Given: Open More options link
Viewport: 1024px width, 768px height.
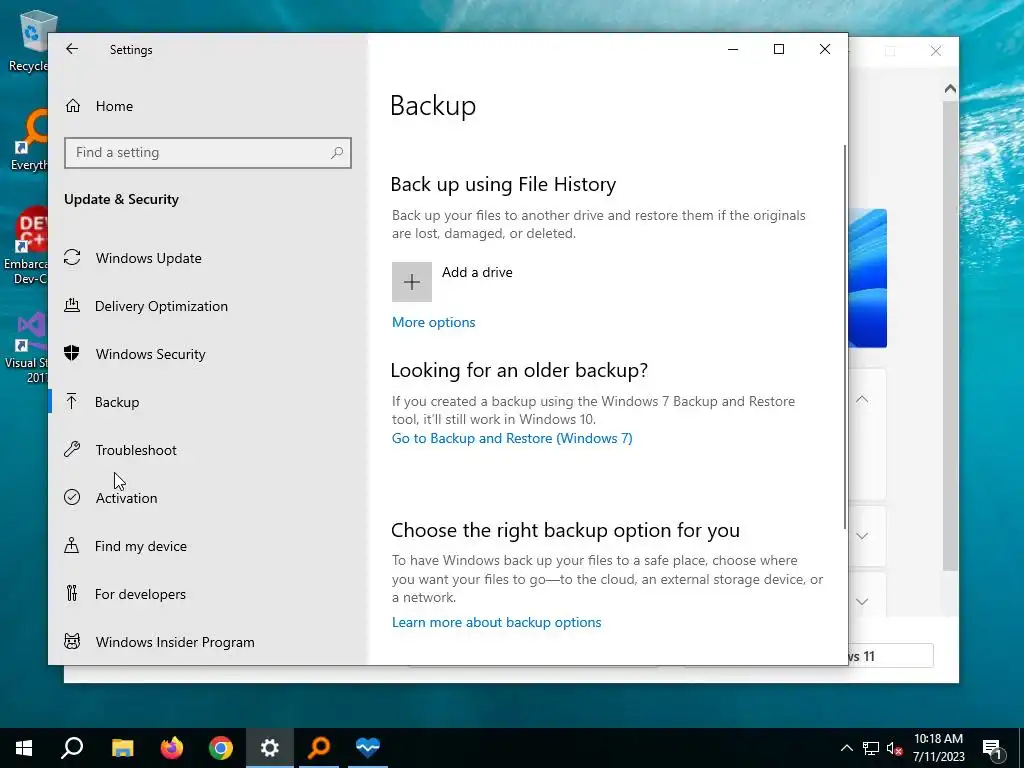Looking at the screenshot, I should [434, 323].
